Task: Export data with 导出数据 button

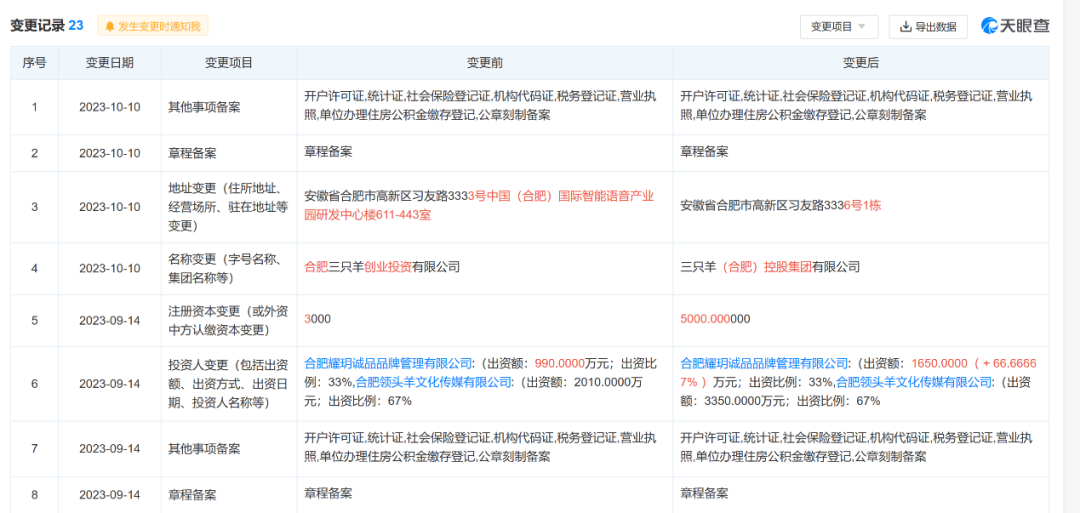Action: point(928,27)
